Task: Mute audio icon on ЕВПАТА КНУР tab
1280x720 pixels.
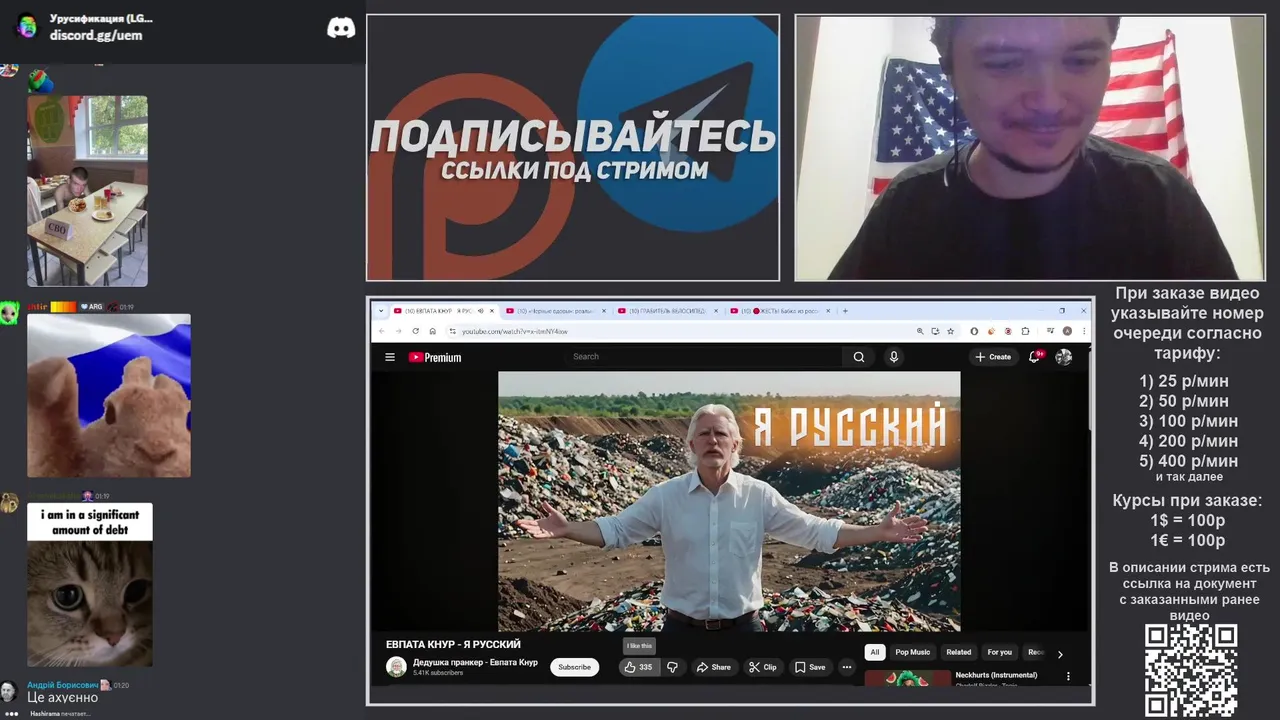Action: click(481, 311)
